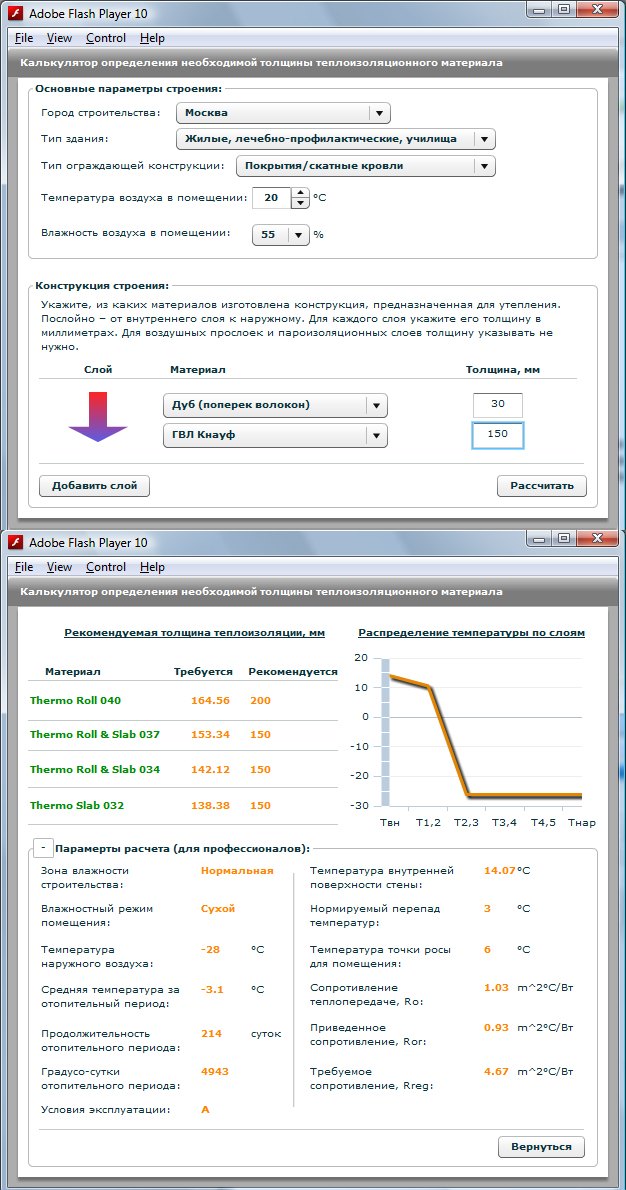Click the thickness field showing 30
Image resolution: width=626 pixels, height=1190 pixels.
tap(498, 405)
